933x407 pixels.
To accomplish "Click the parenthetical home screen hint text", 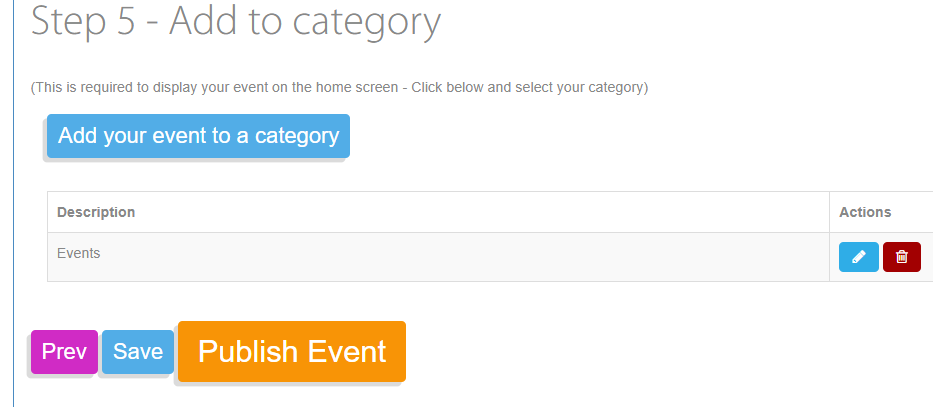I will tap(339, 87).
